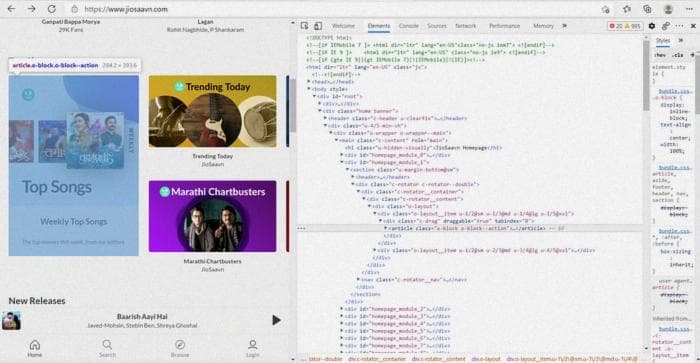The width and height of the screenshot is (700, 363).
Task: Click the inspect element picker icon
Action: point(304,26)
